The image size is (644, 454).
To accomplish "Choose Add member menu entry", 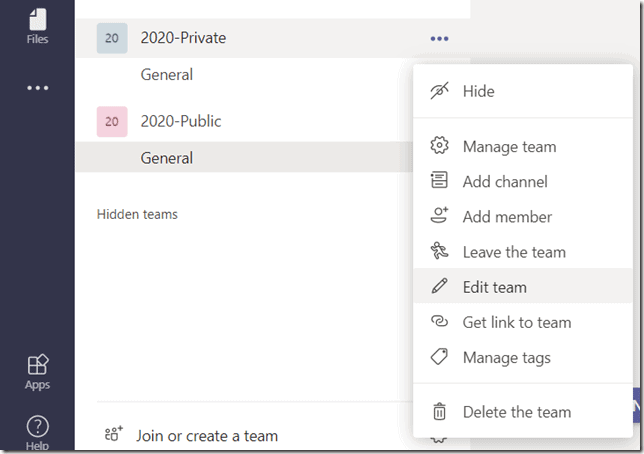I will point(523,217).
